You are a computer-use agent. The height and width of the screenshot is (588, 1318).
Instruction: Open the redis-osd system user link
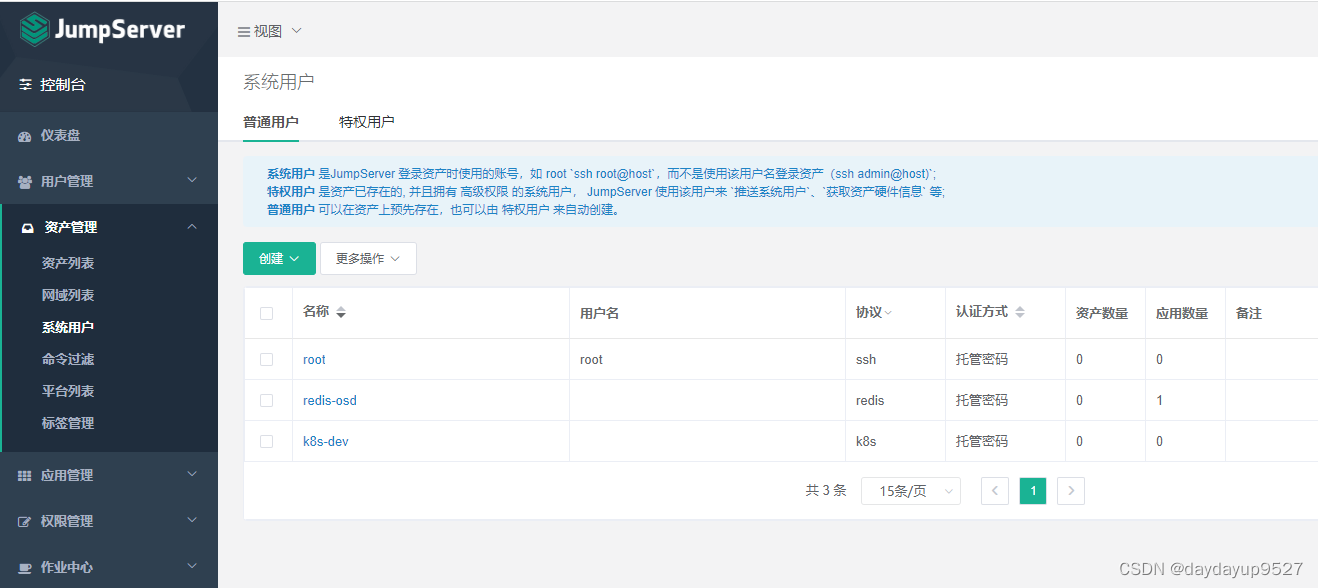tap(330, 400)
